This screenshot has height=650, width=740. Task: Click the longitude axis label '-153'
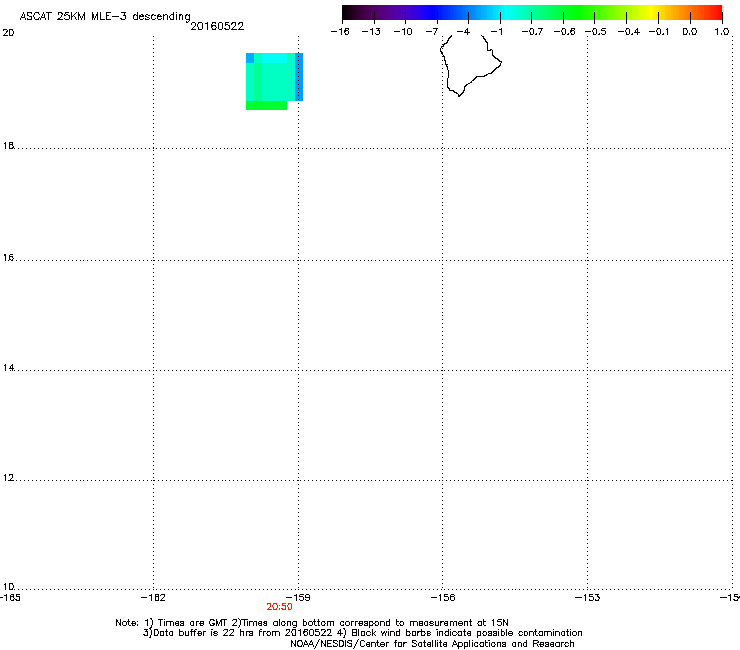click(588, 598)
